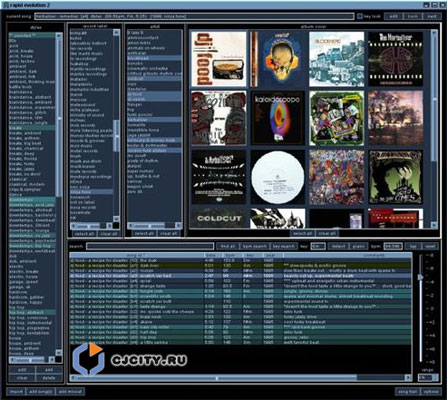Click the back button at top right

(412, 16)
